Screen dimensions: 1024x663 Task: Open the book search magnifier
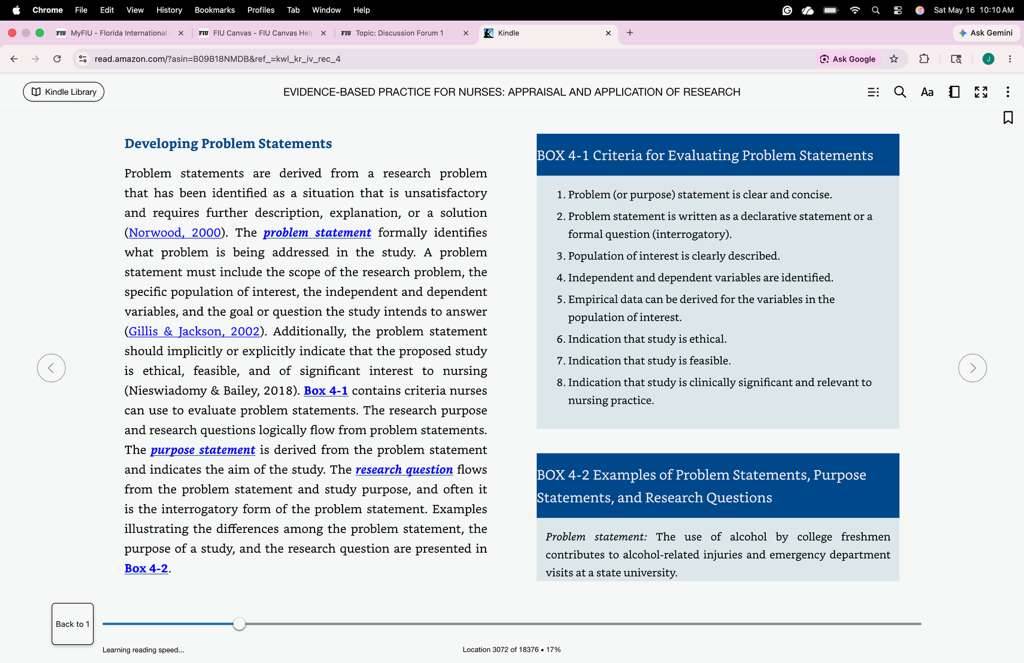[900, 92]
